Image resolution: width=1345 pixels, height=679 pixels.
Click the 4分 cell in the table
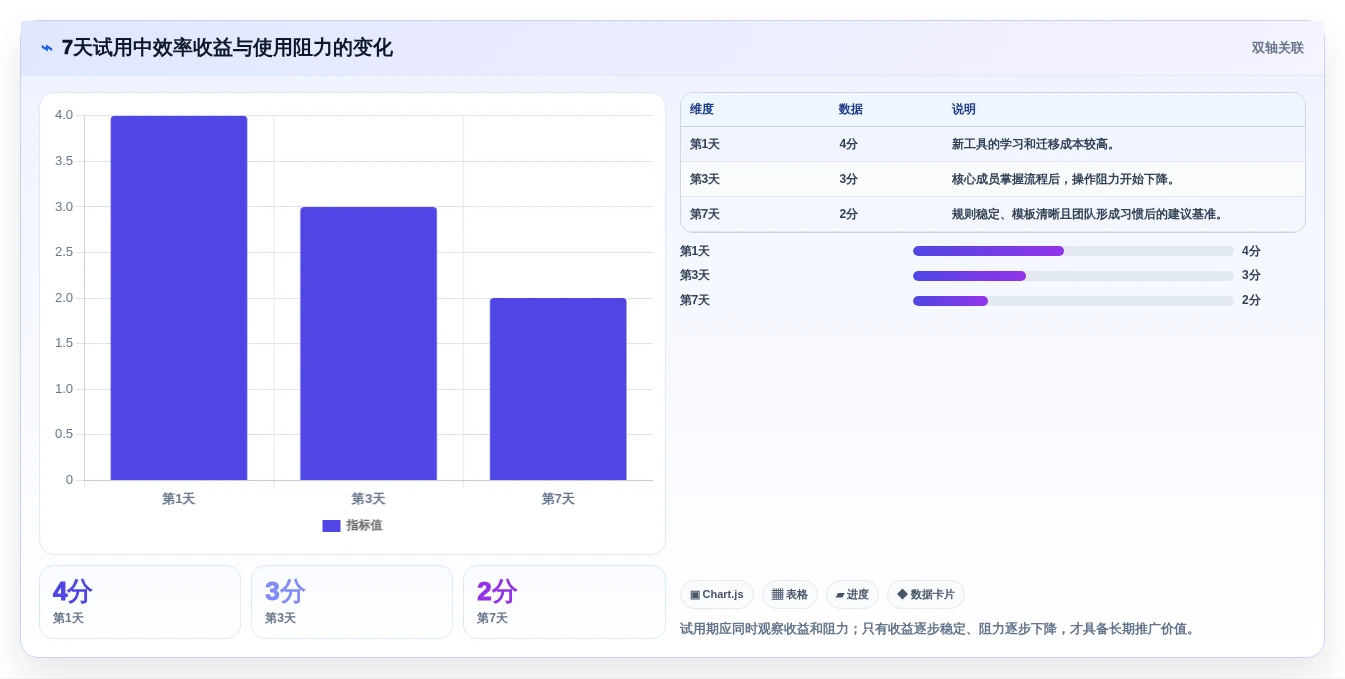tap(849, 145)
